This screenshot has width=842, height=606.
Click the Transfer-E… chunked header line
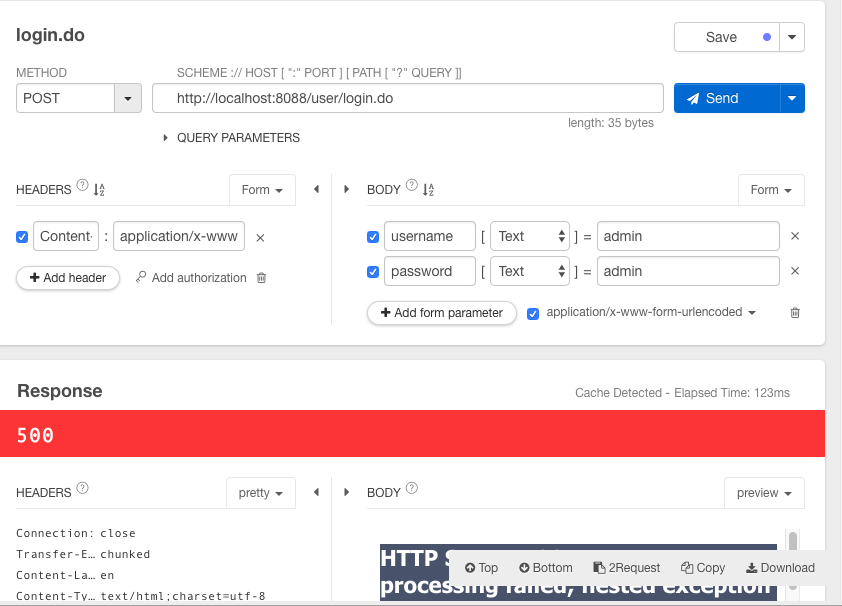pos(83,554)
